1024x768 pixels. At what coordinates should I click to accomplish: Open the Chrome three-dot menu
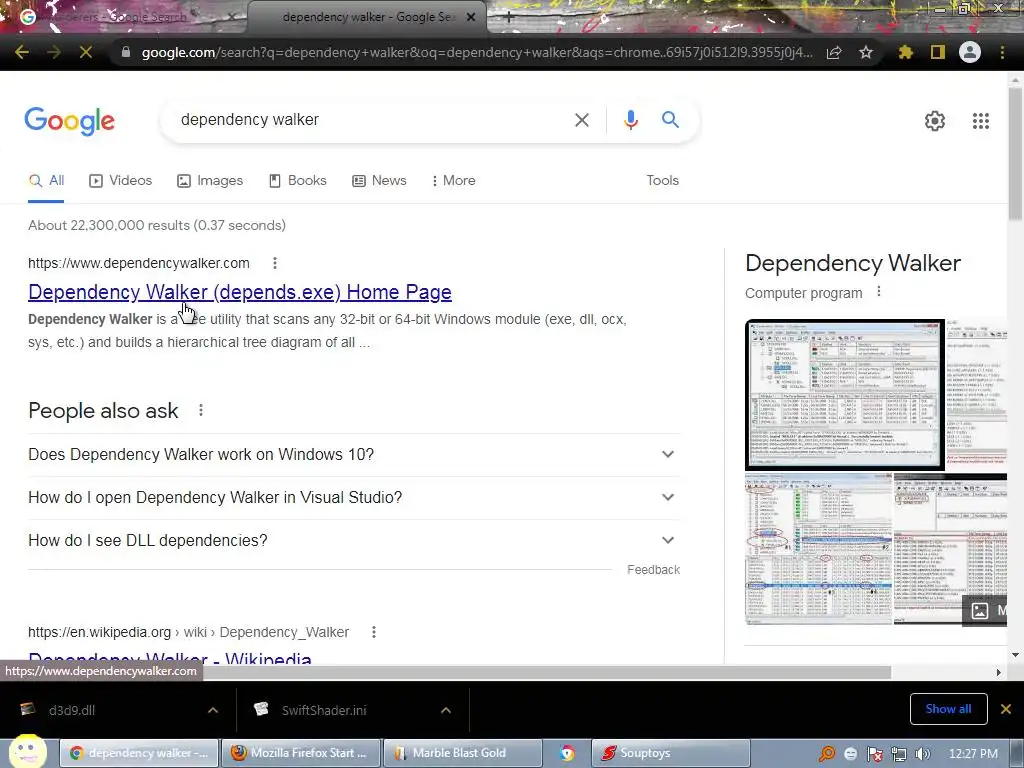(x=1002, y=52)
